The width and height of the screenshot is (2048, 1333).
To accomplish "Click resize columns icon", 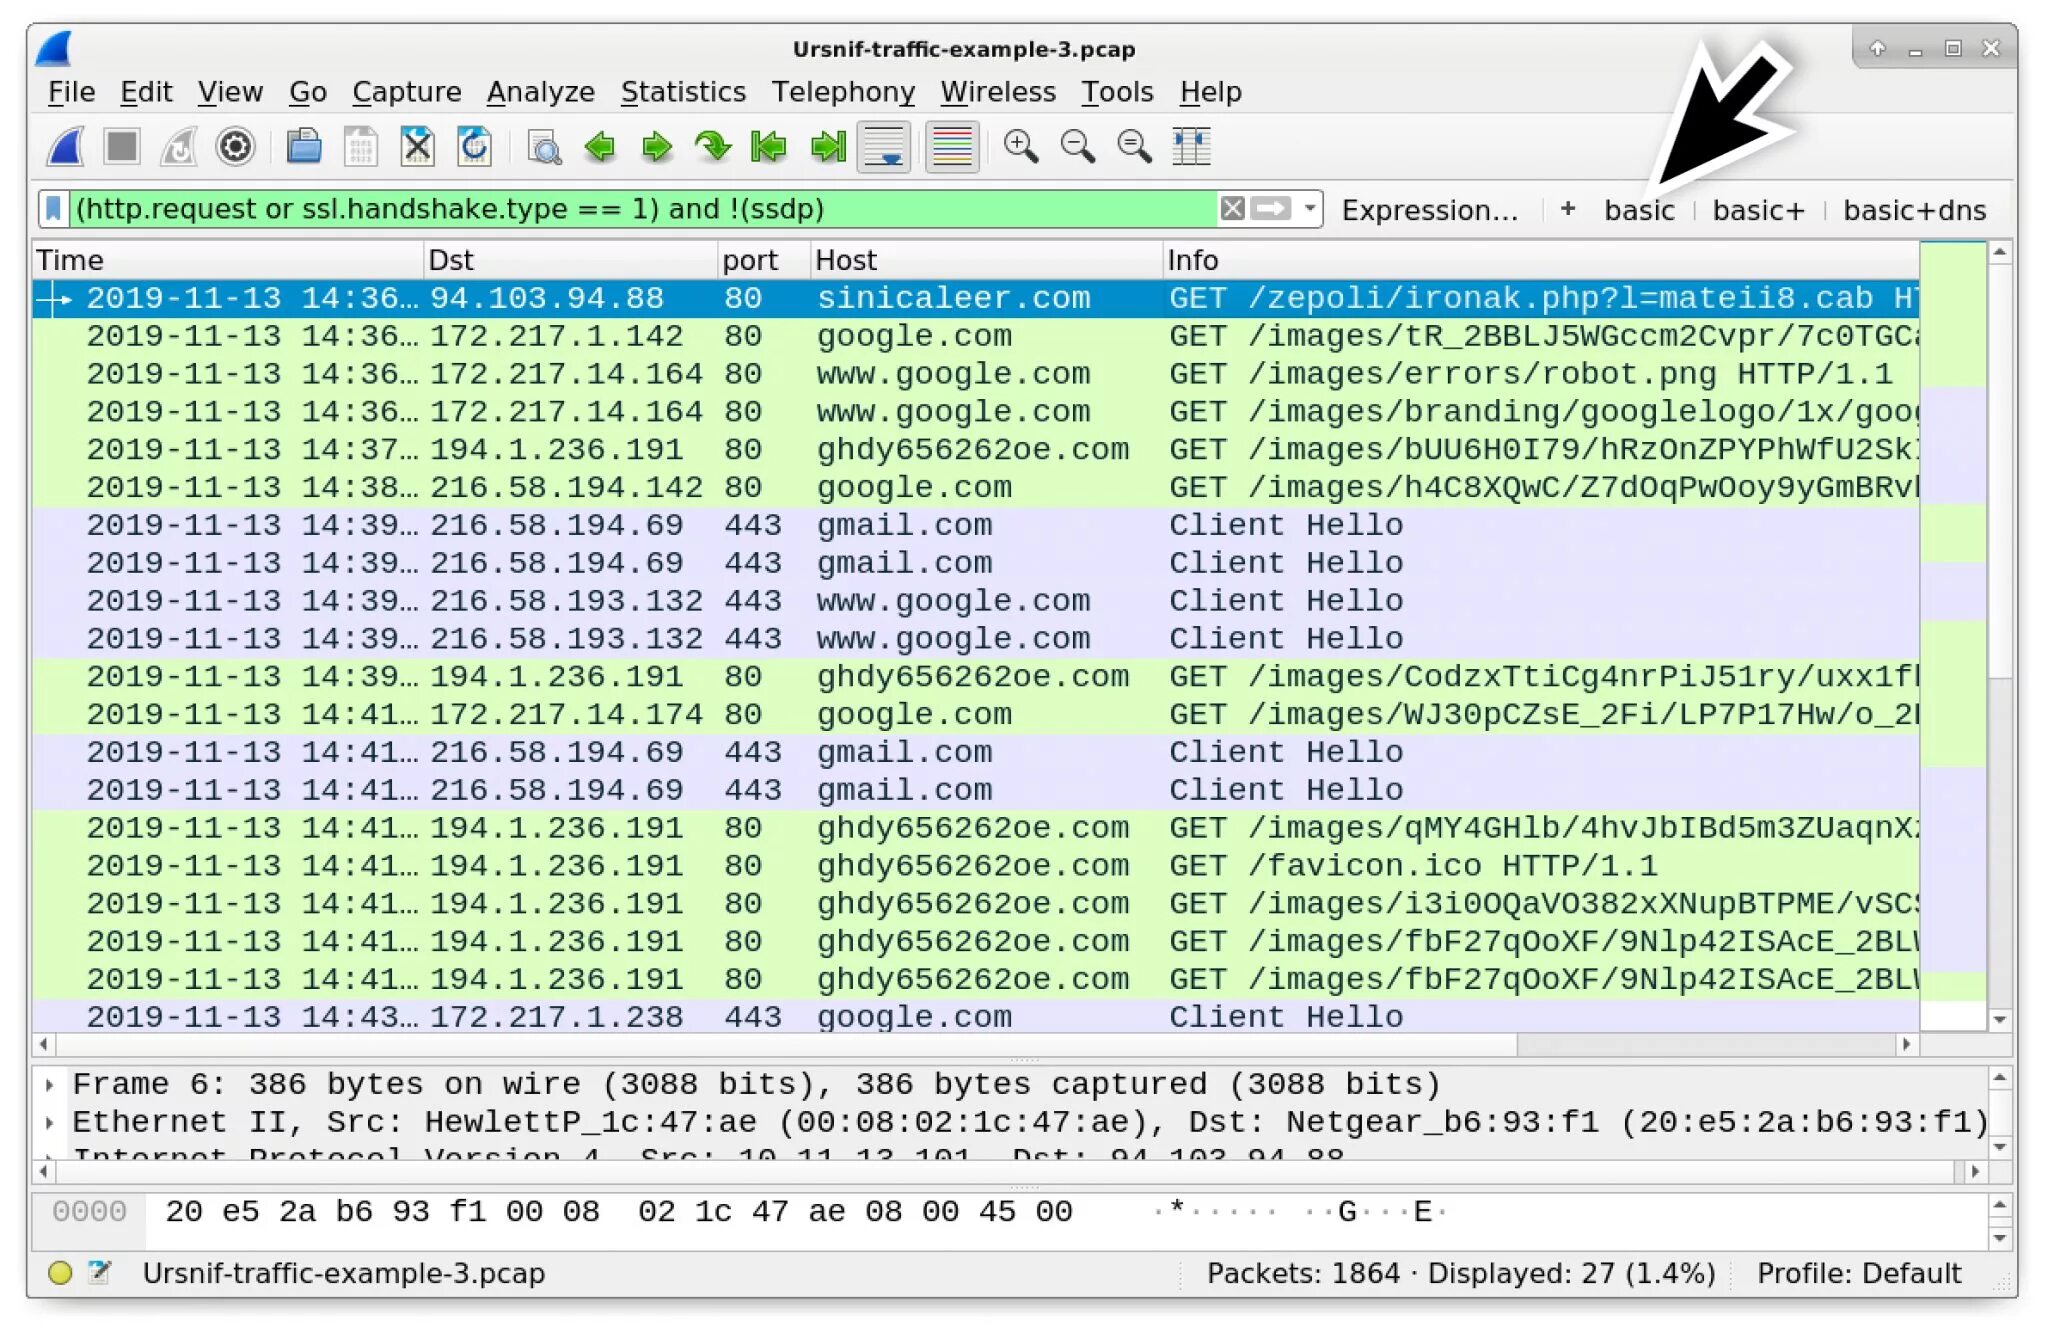I will pyautogui.click(x=1191, y=147).
